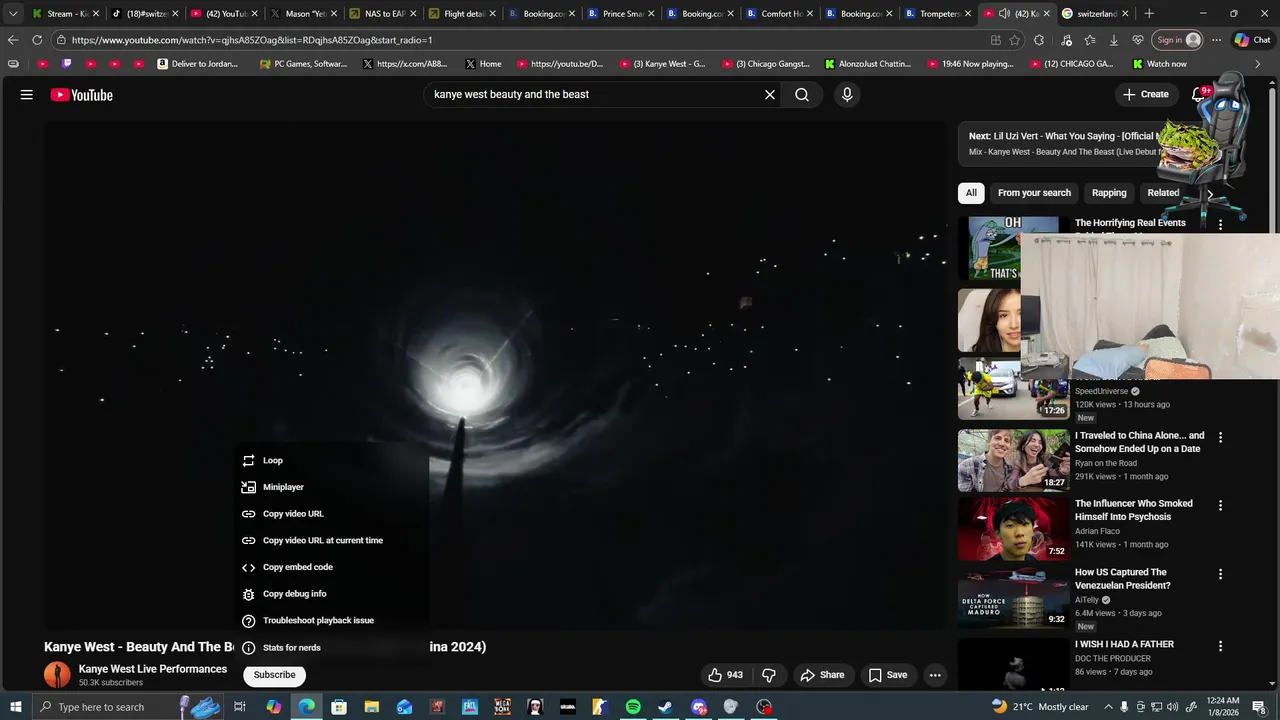Open options for Horrifying Real Events video
Image resolution: width=1280 pixels, height=720 pixels.
point(1220,225)
